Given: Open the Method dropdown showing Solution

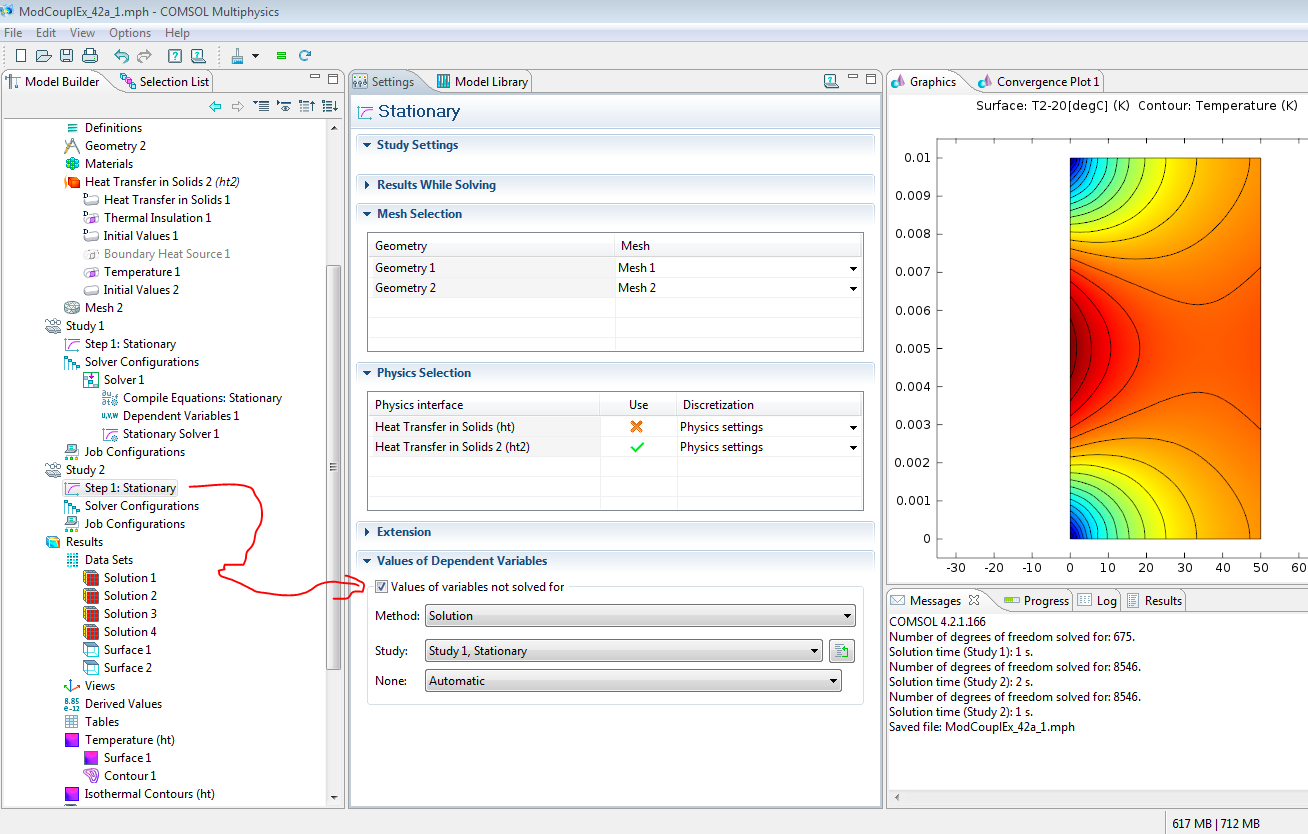Looking at the screenshot, I should (x=640, y=616).
